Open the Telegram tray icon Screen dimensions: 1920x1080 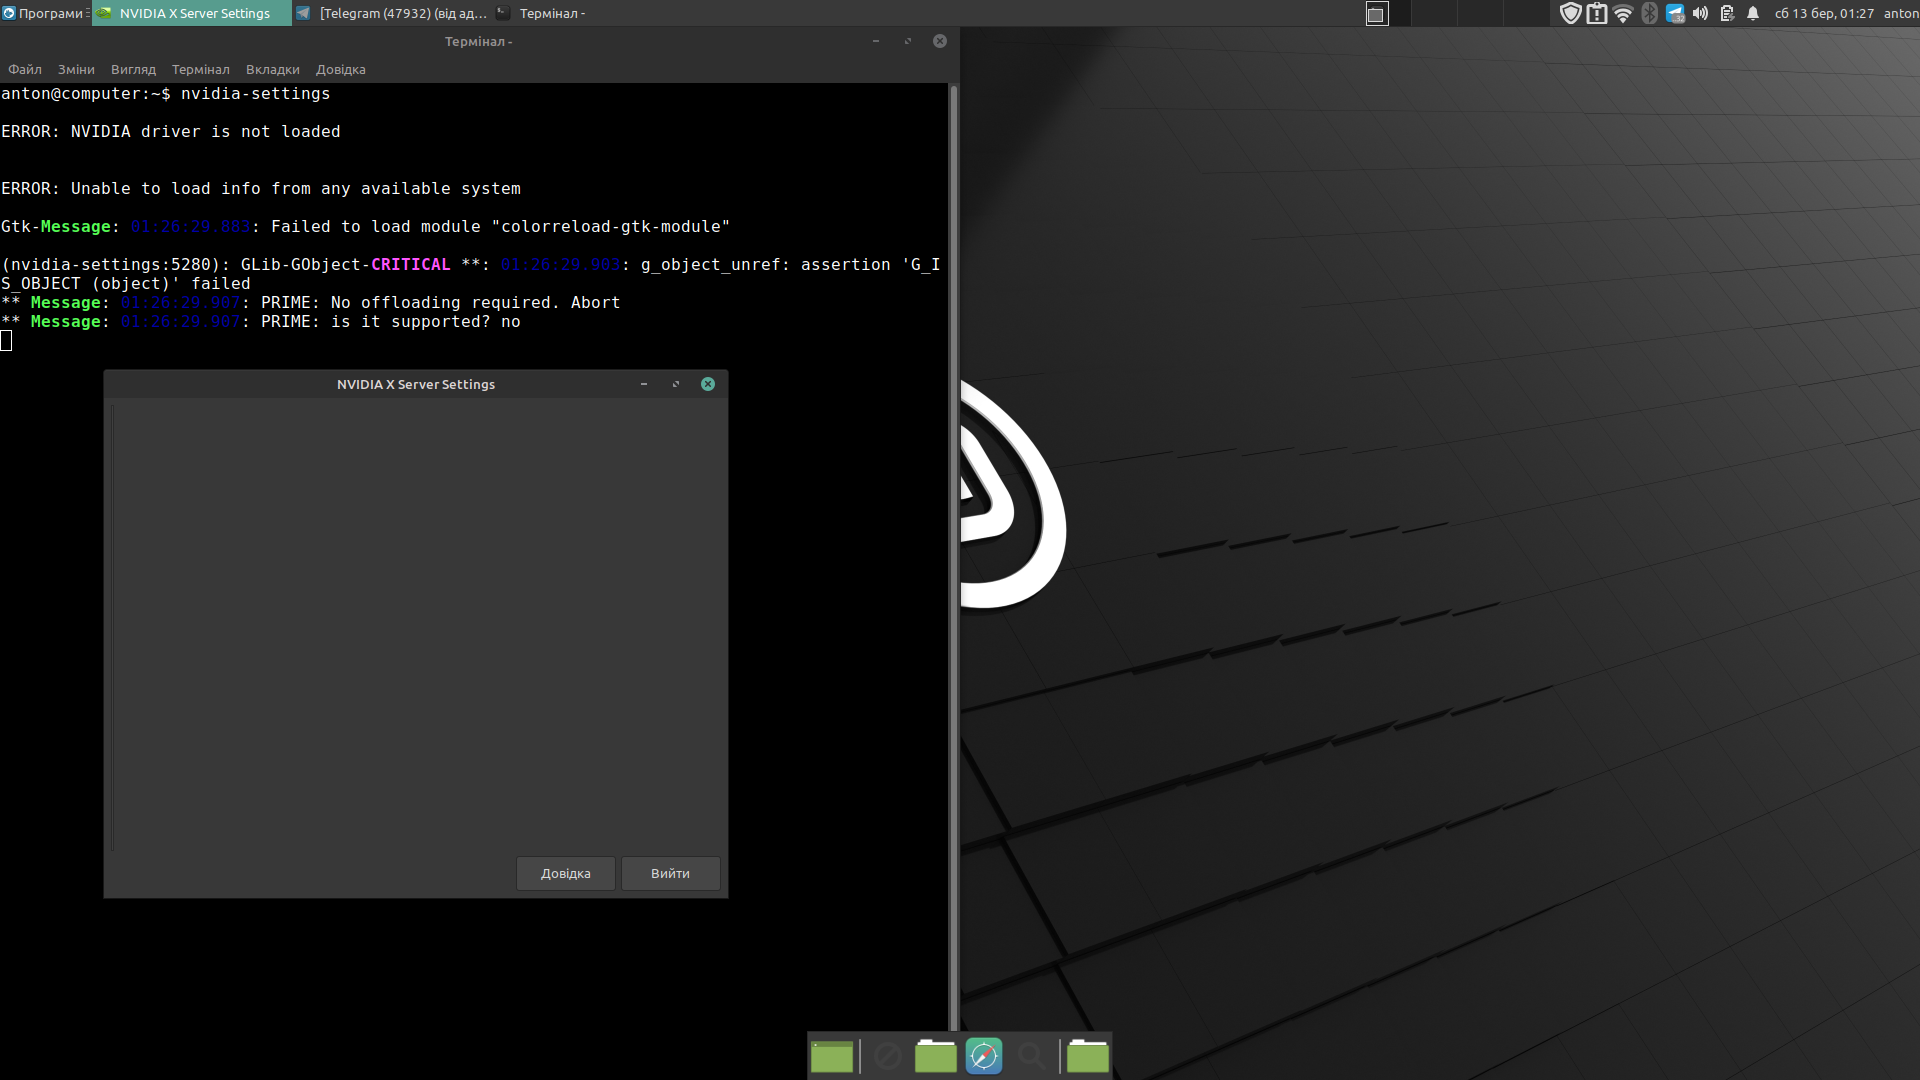pyautogui.click(x=1675, y=13)
